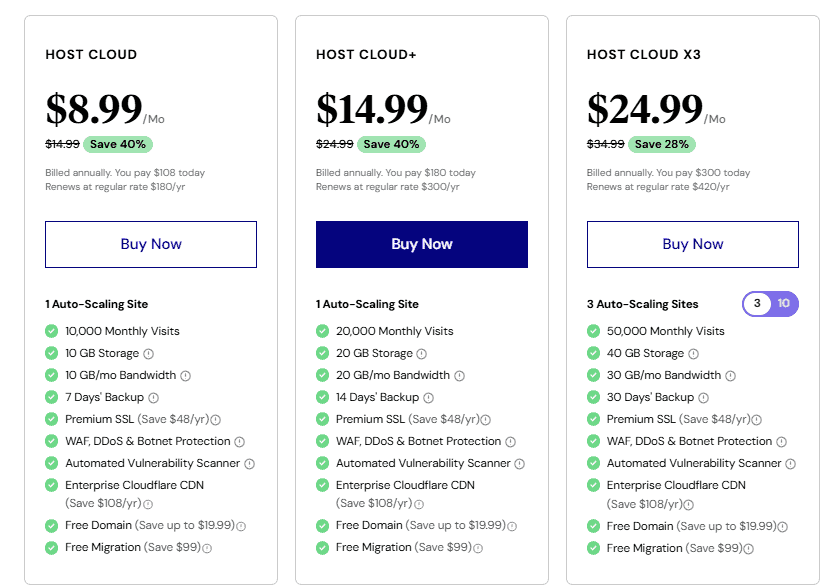Click the Save 28% badge on Host Cloud X3
The image size is (833, 588).
pos(660,144)
